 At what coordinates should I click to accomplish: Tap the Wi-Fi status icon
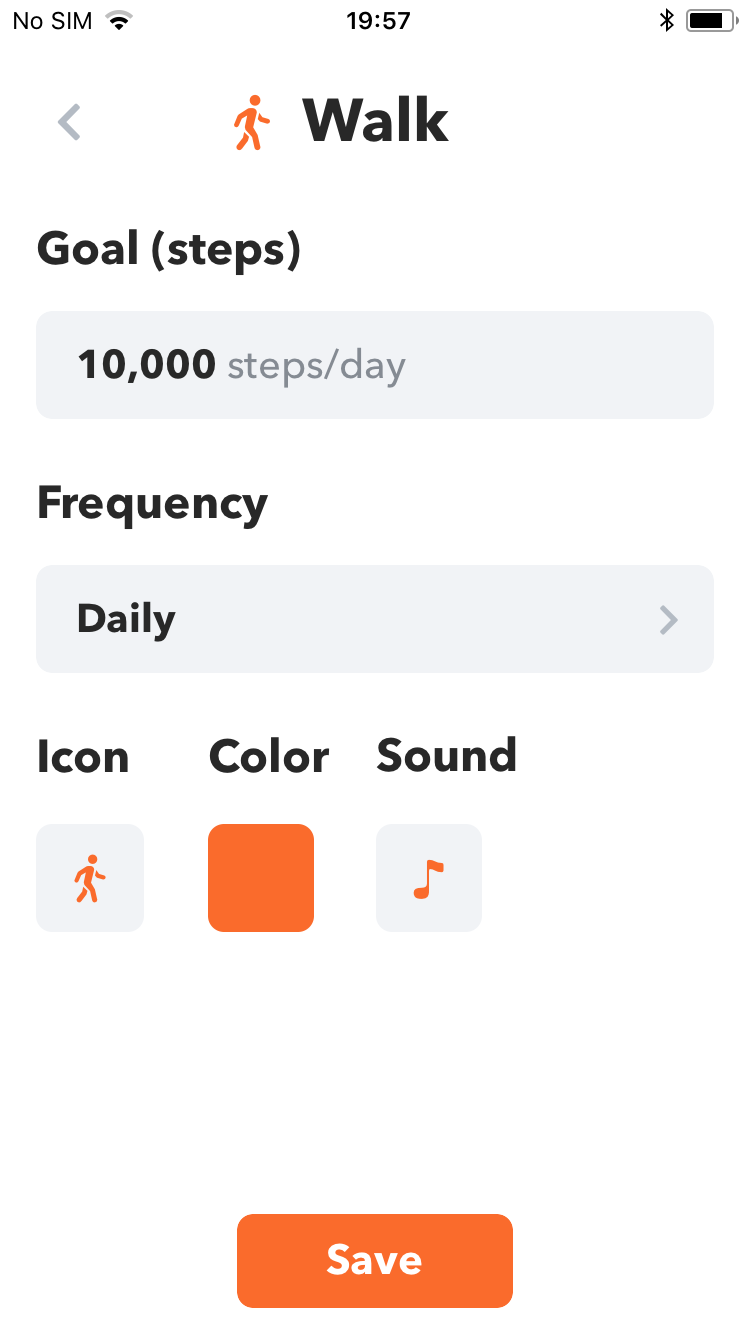[x=120, y=20]
